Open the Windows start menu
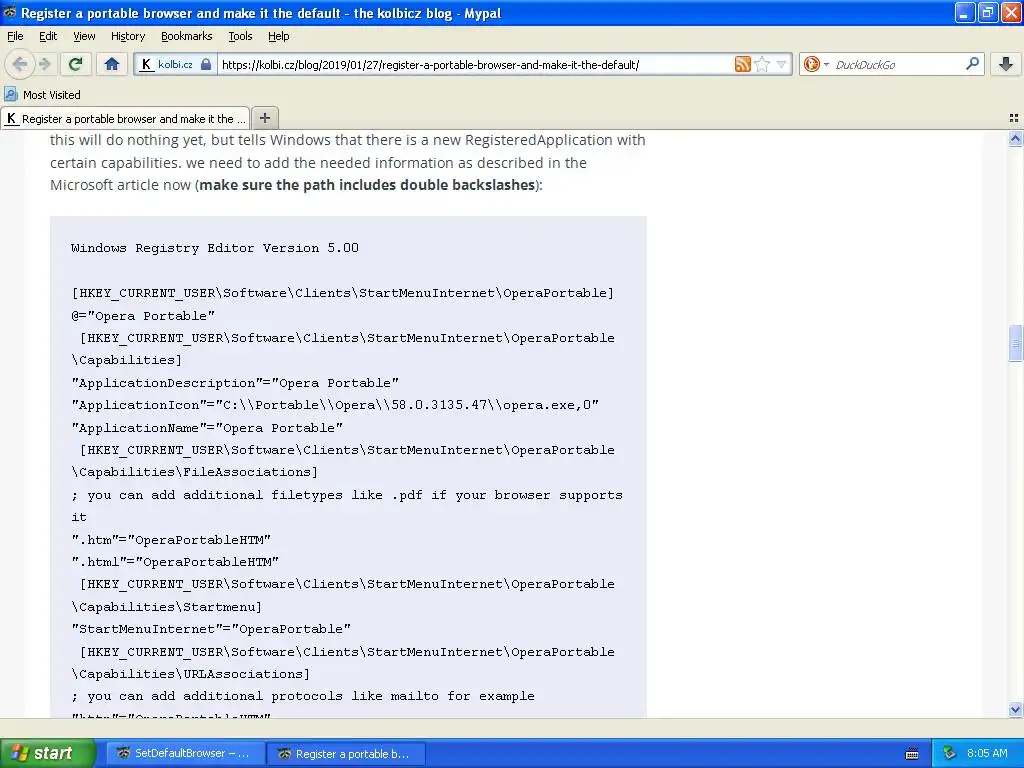 [x=47, y=753]
